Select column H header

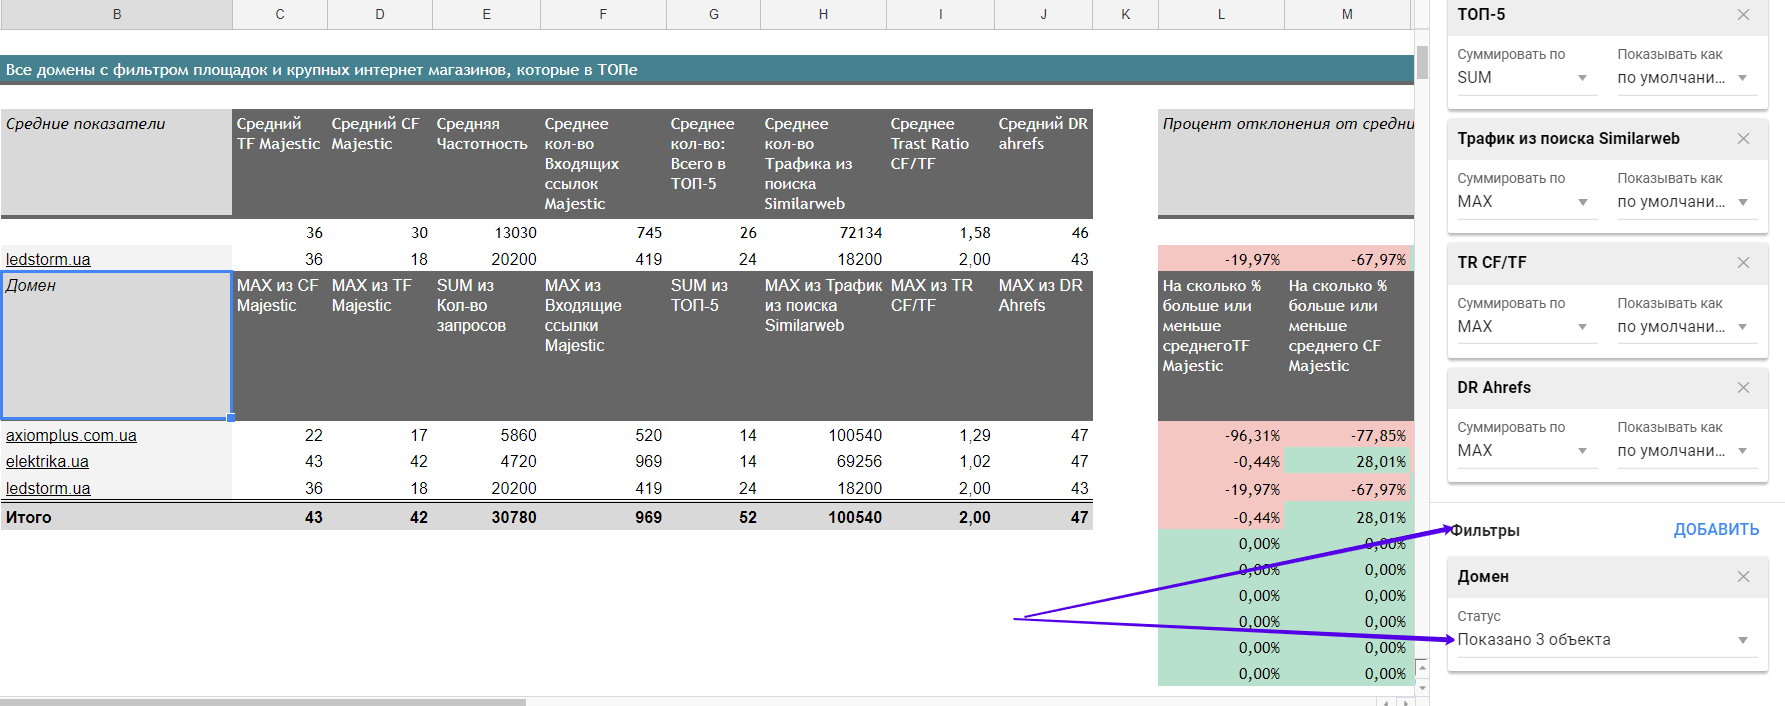[x=823, y=14]
